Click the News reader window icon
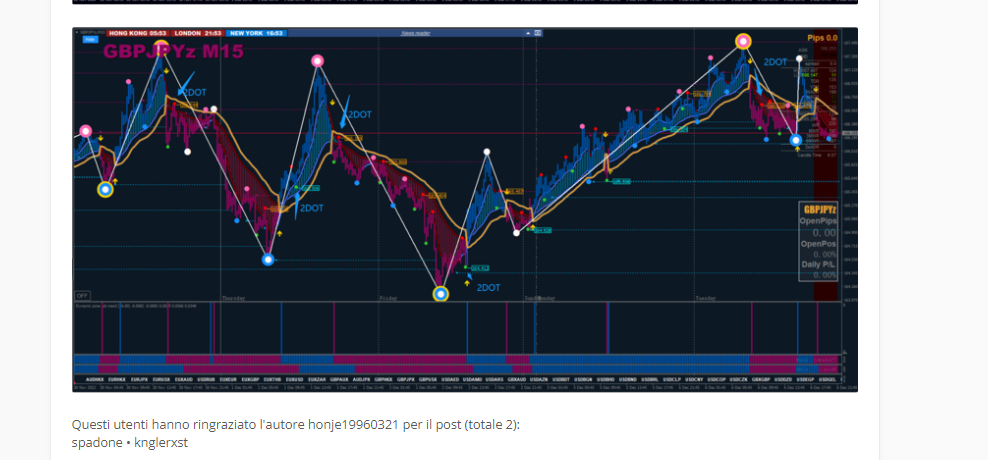The width and height of the screenshot is (988, 460). (537, 33)
